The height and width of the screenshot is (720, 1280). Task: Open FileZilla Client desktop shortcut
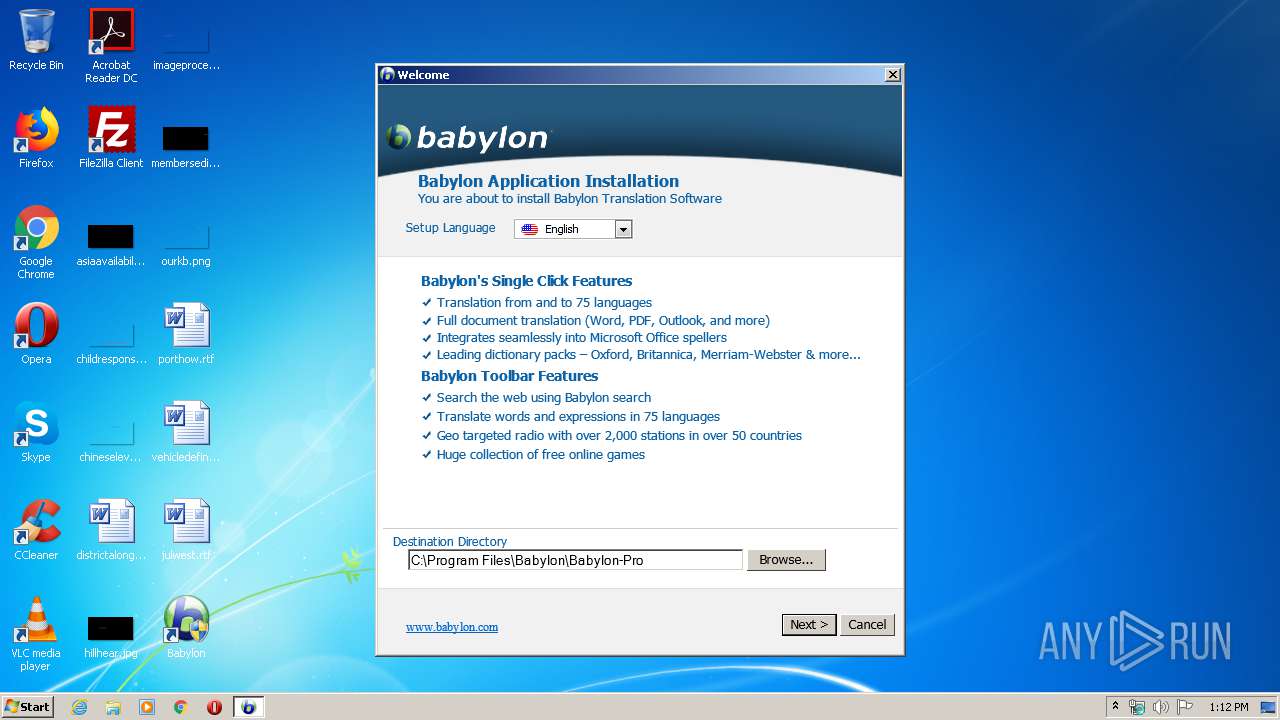[111, 138]
